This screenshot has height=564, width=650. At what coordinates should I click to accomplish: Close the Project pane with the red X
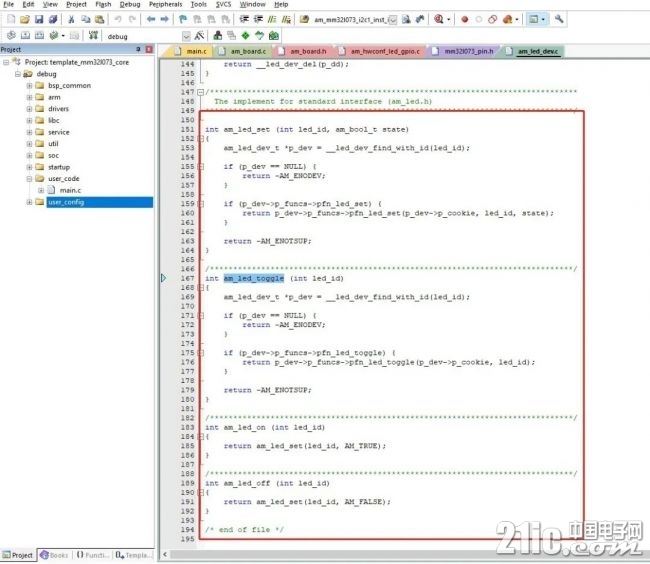pyautogui.click(x=149, y=49)
